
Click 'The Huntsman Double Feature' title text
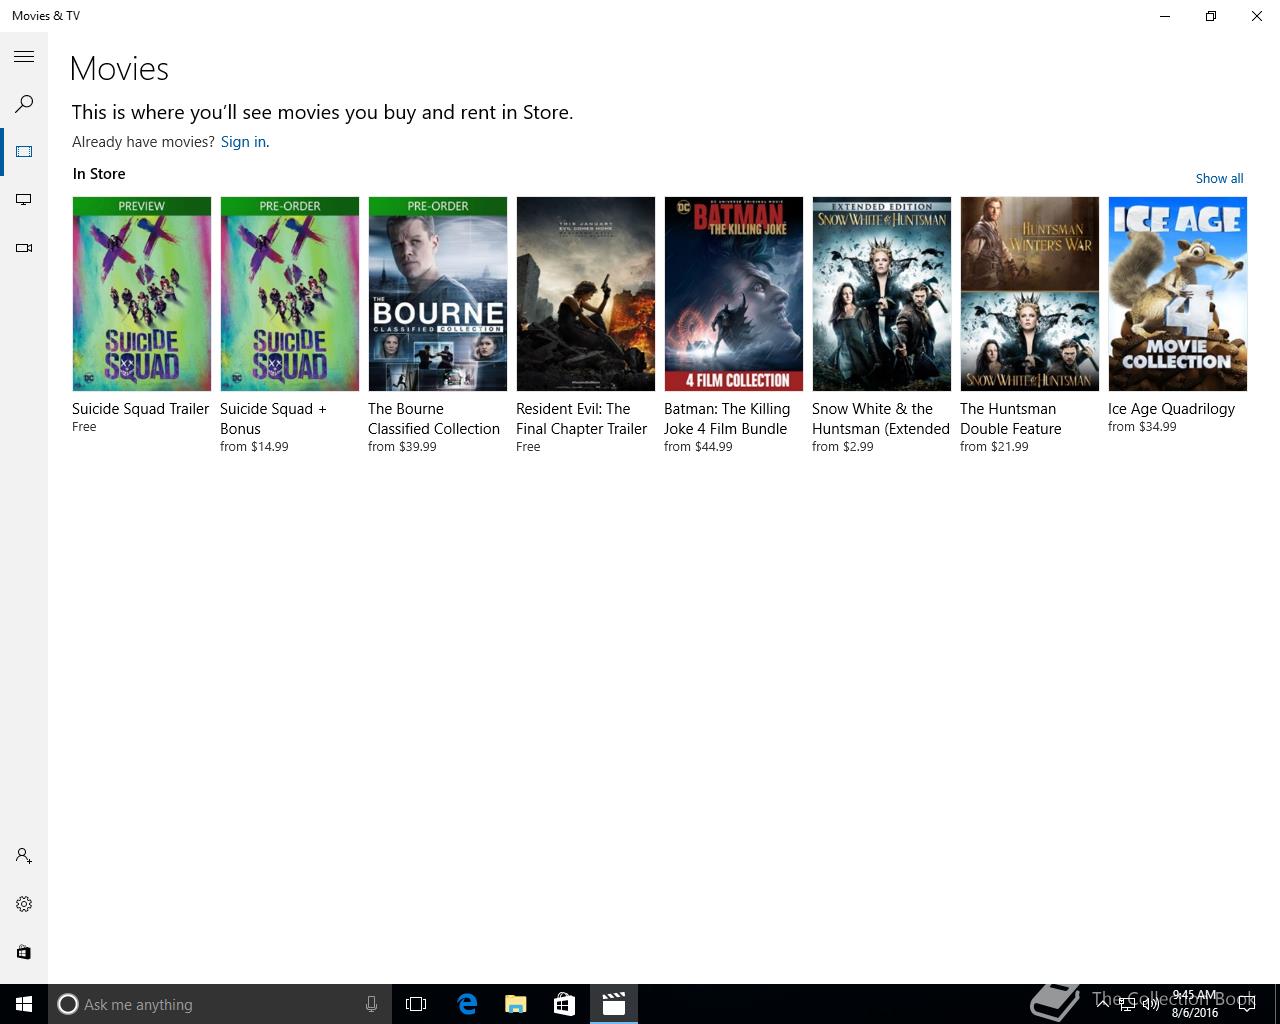click(x=1011, y=419)
